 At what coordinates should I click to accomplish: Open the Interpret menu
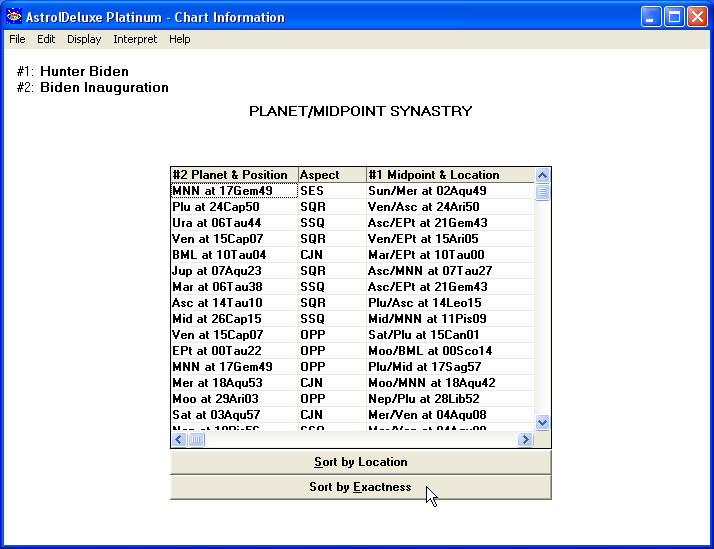pos(135,39)
